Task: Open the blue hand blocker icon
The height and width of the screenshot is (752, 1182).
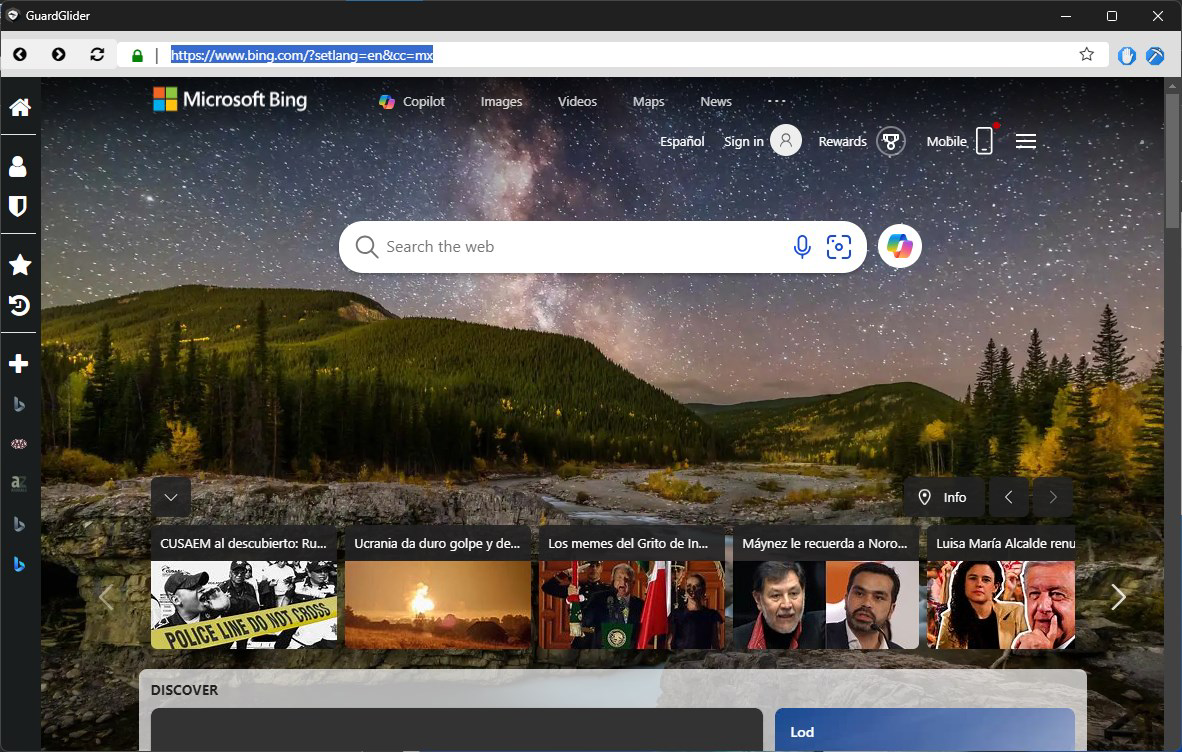Action: tap(1127, 55)
